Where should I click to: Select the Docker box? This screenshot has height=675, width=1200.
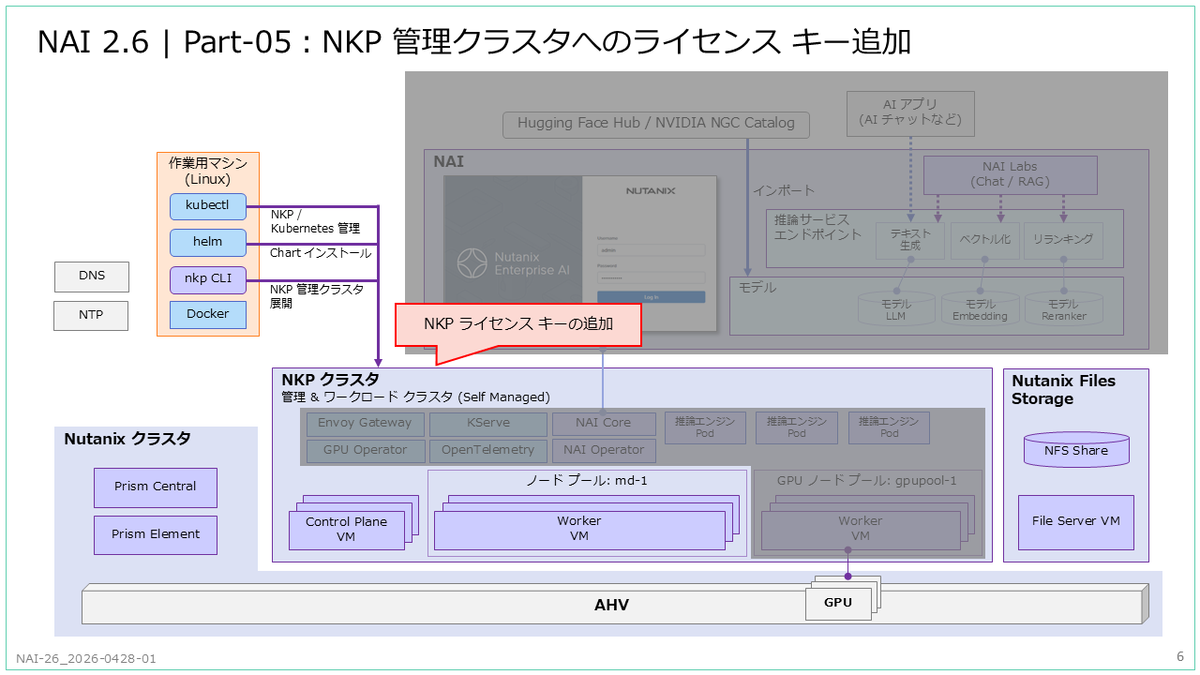click(x=208, y=314)
